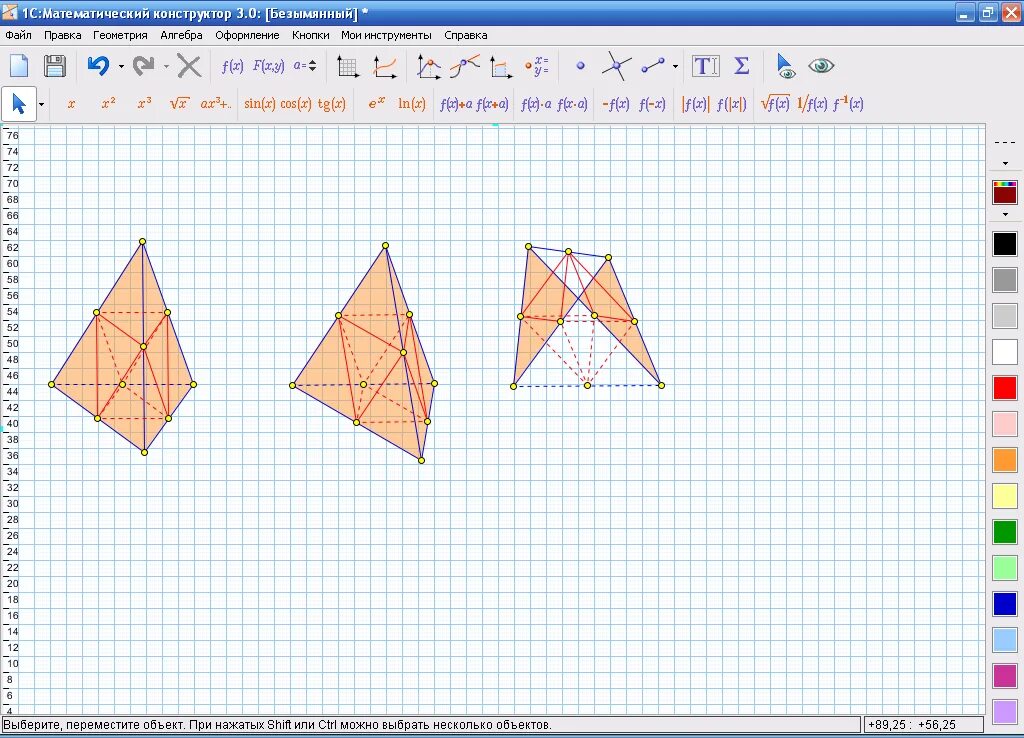Insert the x² function template
The height and width of the screenshot is (738, 1024).
pos(108,103)
